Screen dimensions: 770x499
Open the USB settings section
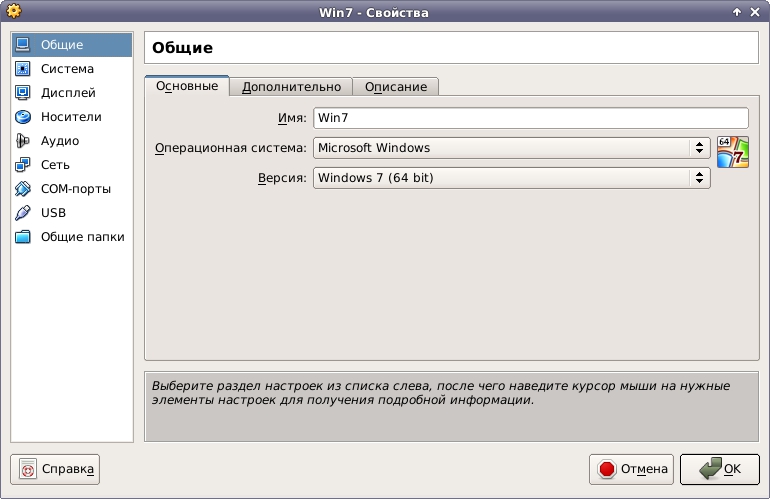(72, 213)
